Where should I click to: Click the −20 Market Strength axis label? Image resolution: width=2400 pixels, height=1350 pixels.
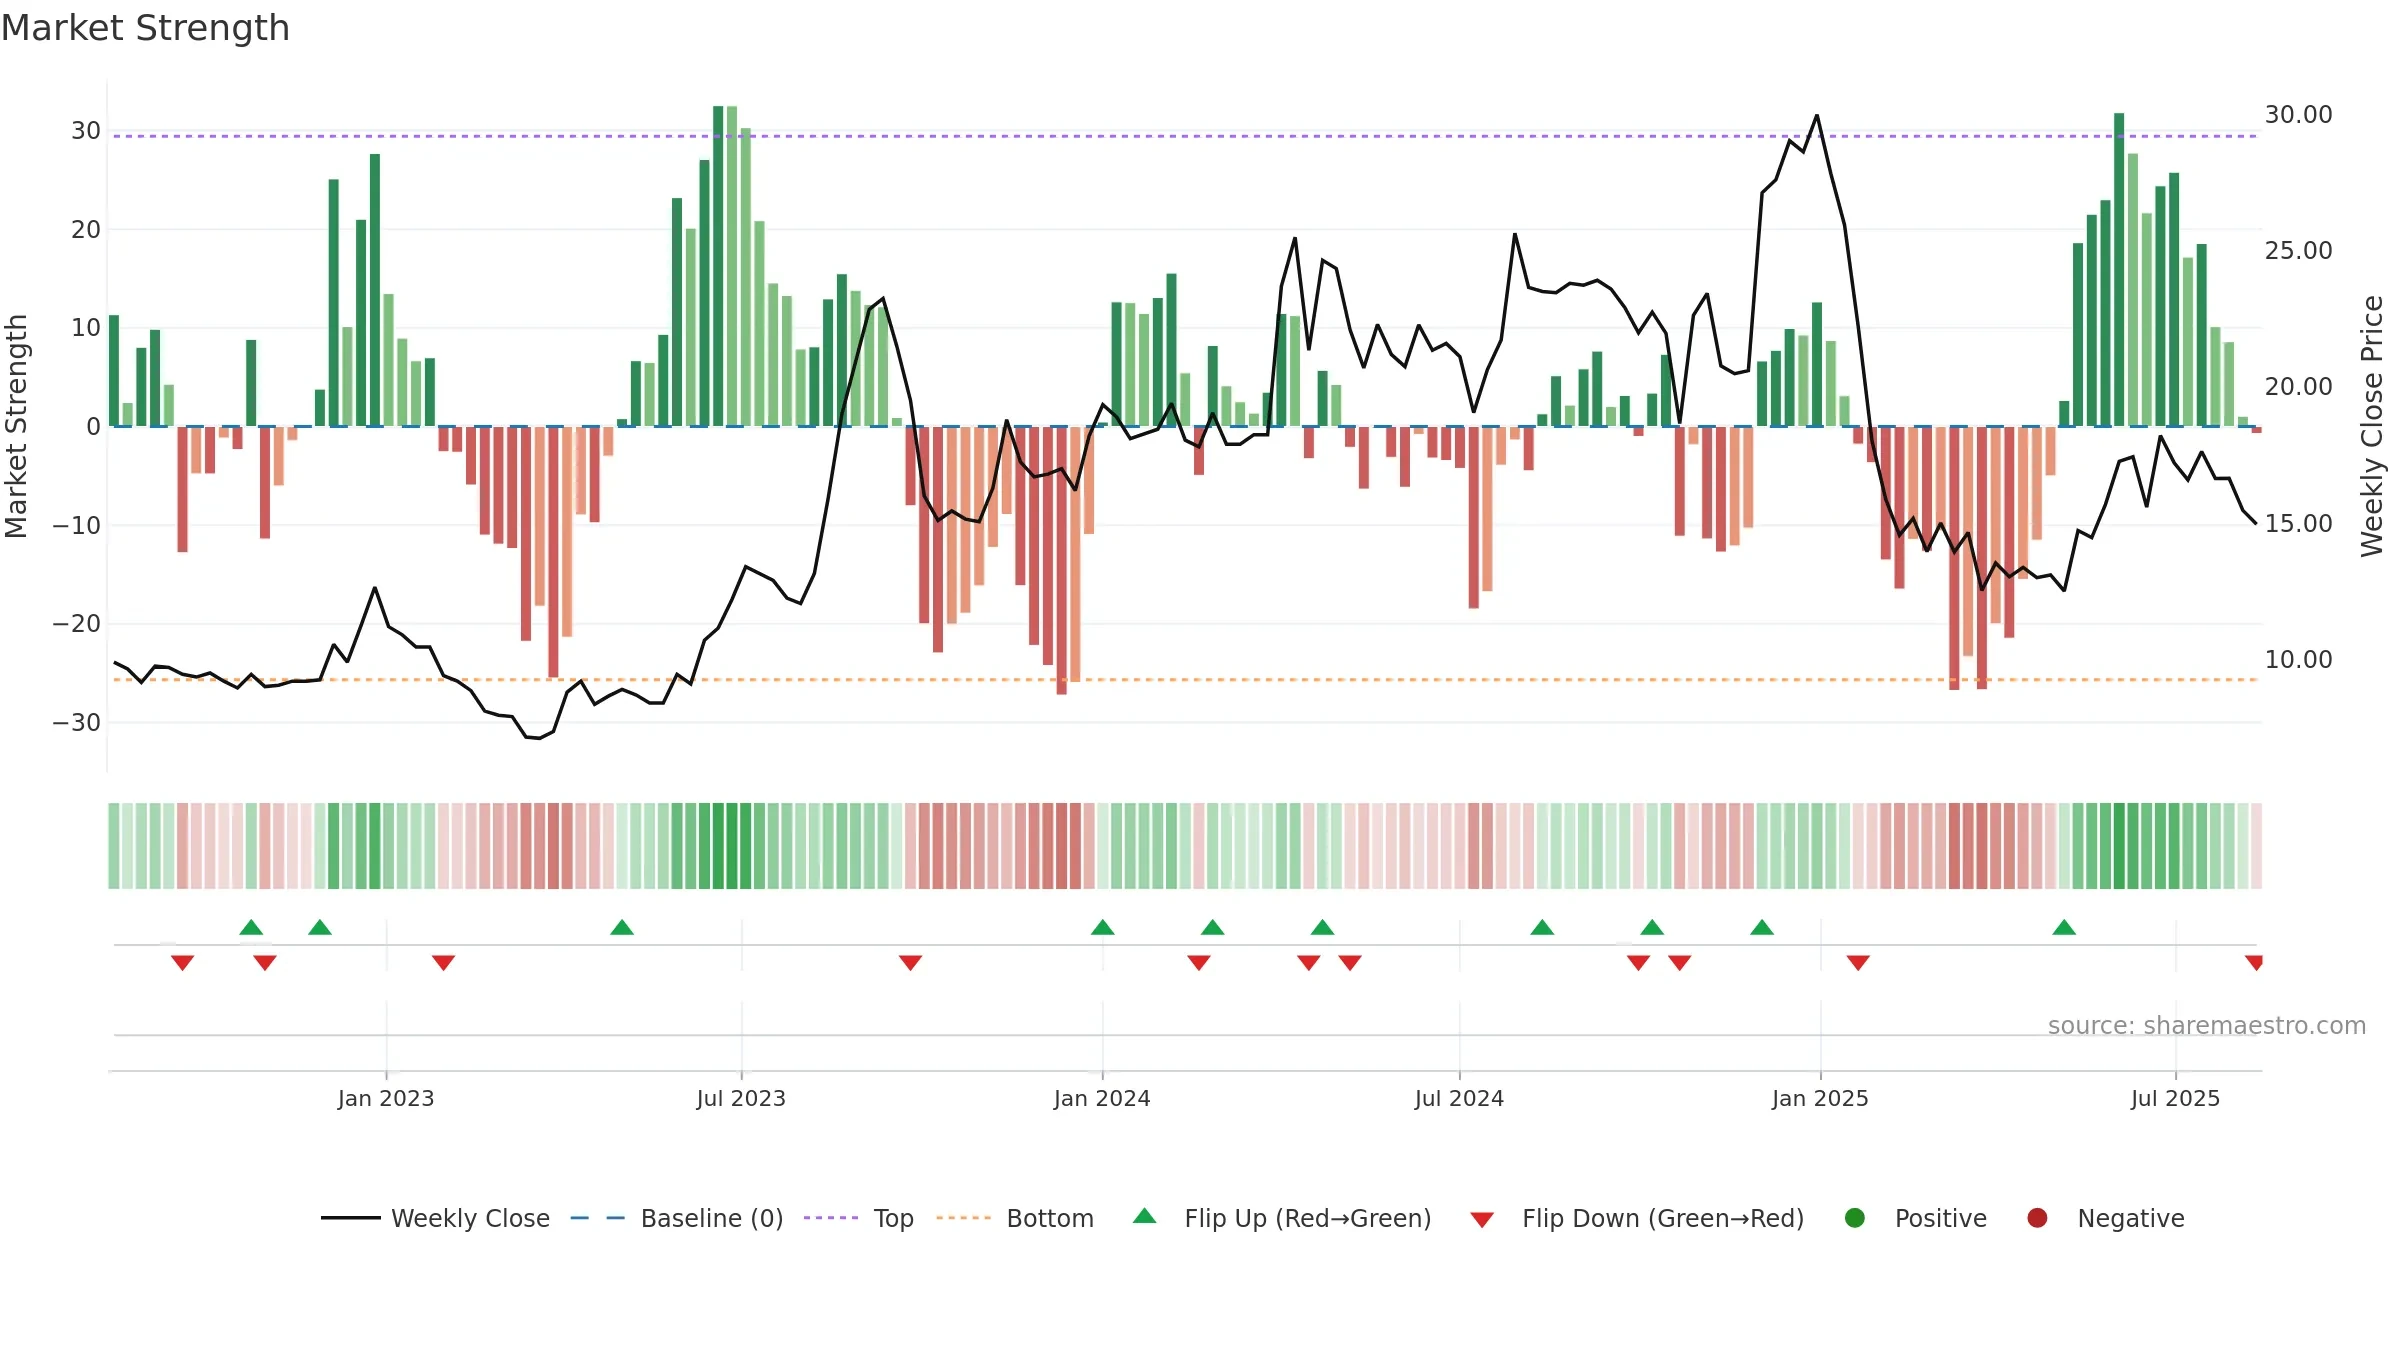coord(77,624)
